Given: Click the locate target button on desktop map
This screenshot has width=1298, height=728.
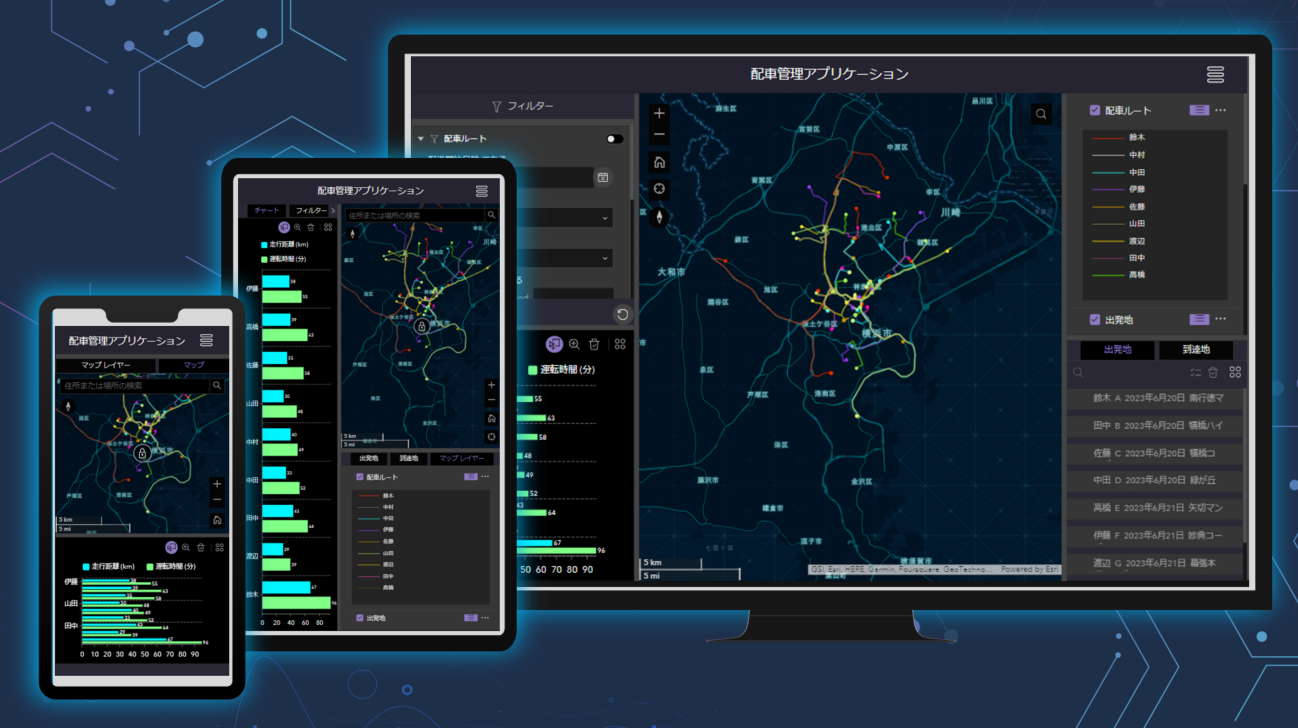Looking at the screenshot, I should [x=659, y=189].
